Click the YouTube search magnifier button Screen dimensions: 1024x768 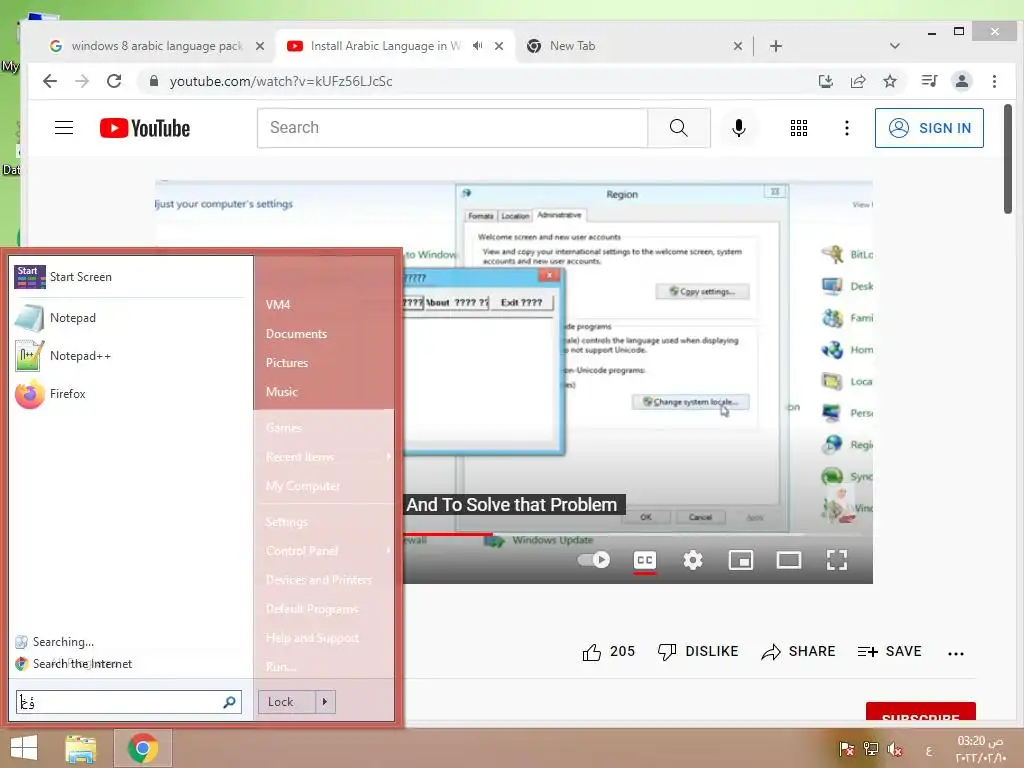[679, 128]
